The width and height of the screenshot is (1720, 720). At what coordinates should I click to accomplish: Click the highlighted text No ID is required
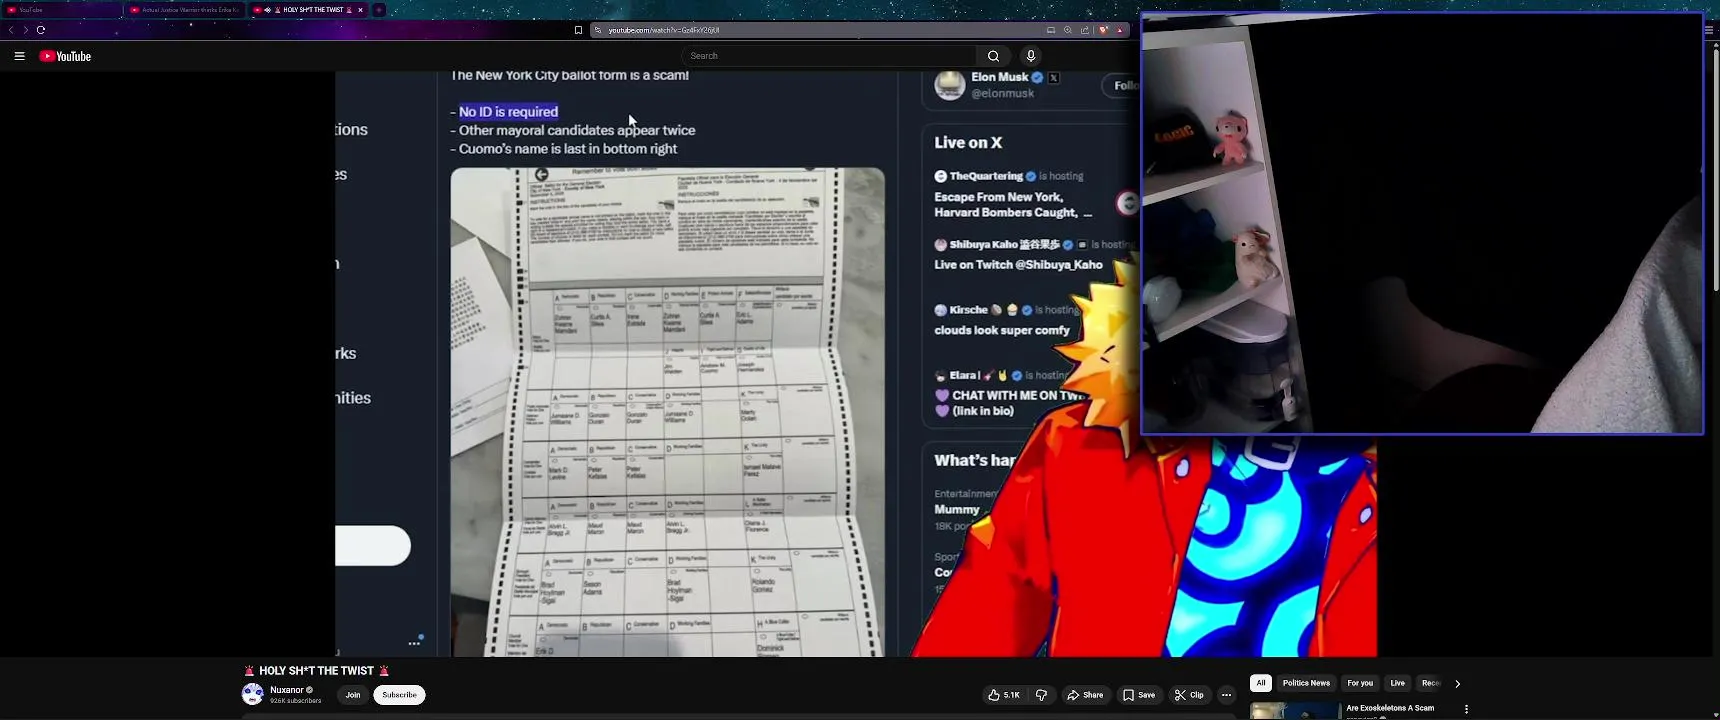point(508,112)
